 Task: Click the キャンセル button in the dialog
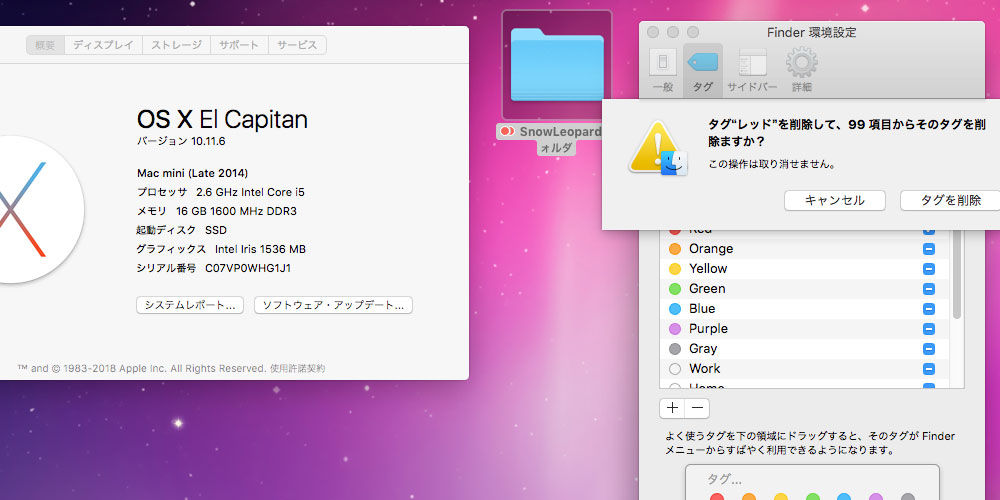point(835,200)
